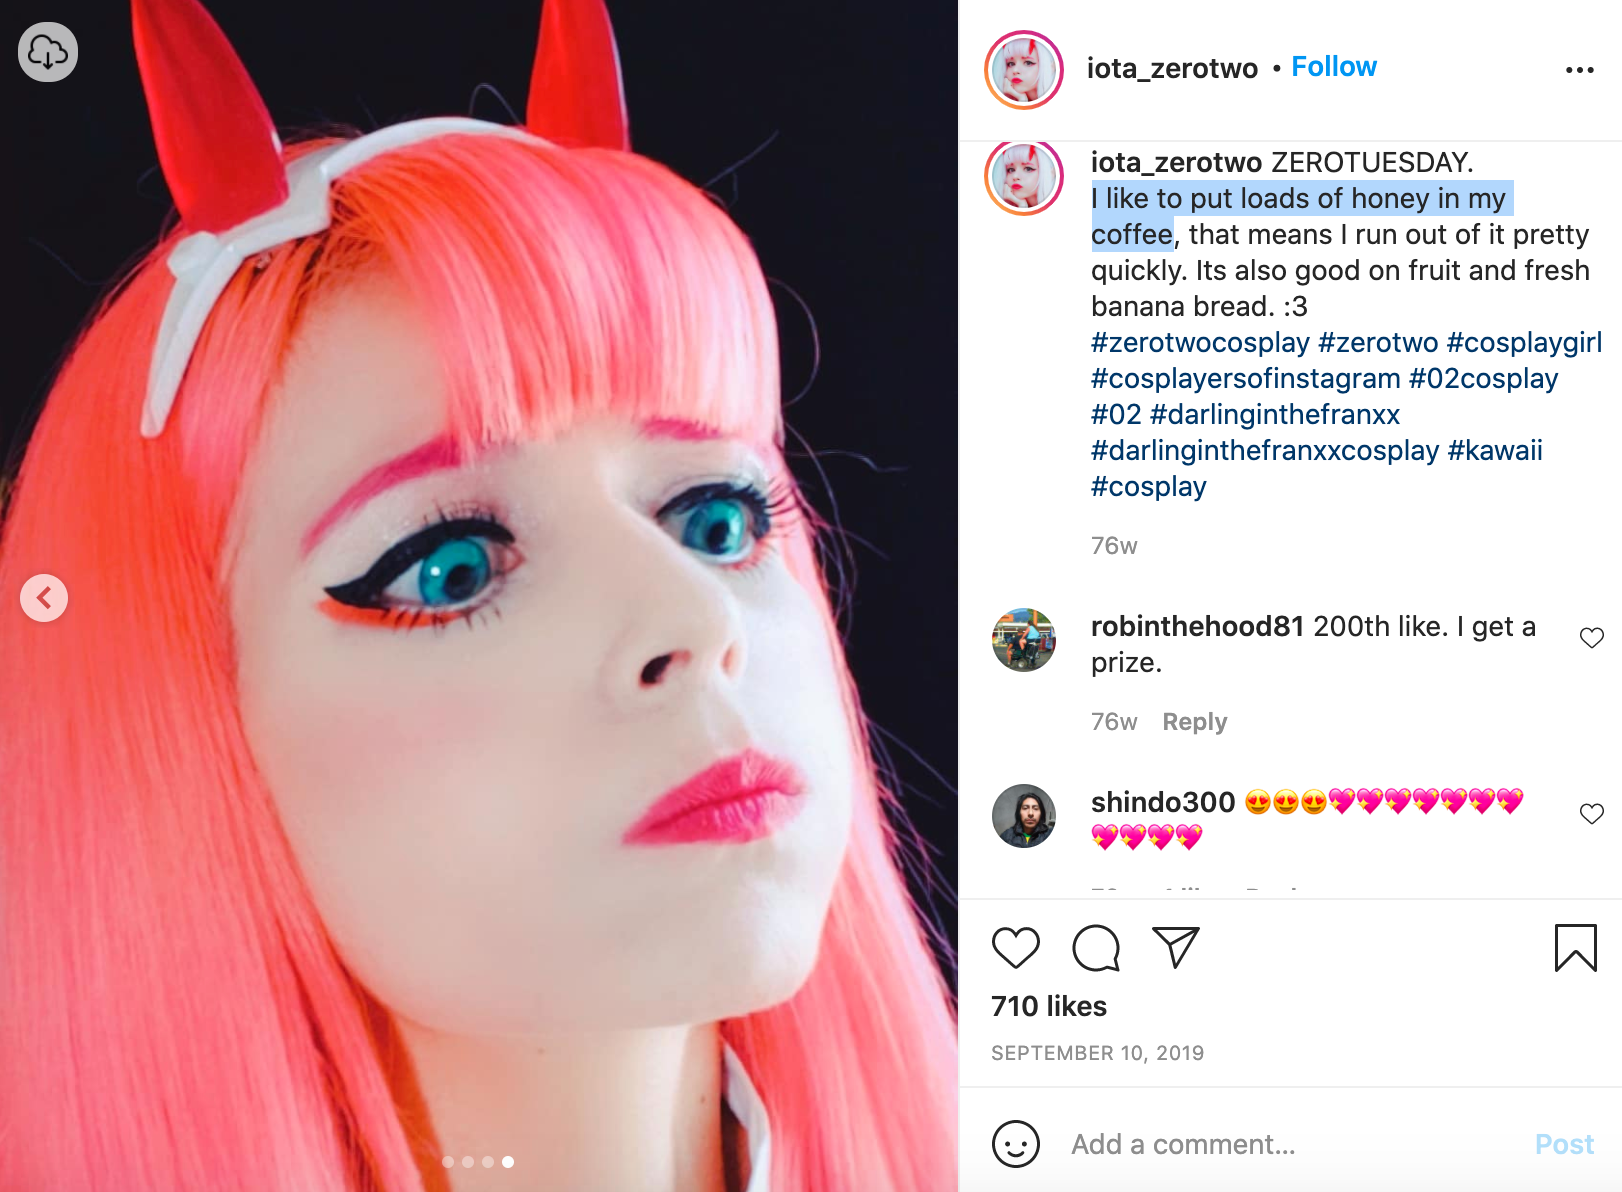Share the post with the paper plane icon

[1175, 947]
